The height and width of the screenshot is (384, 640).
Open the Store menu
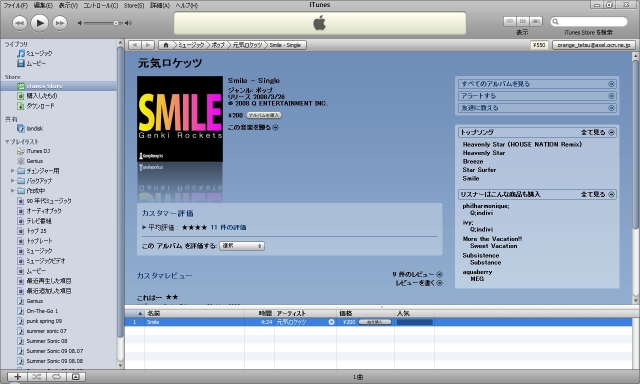click(x=134, y=5)
